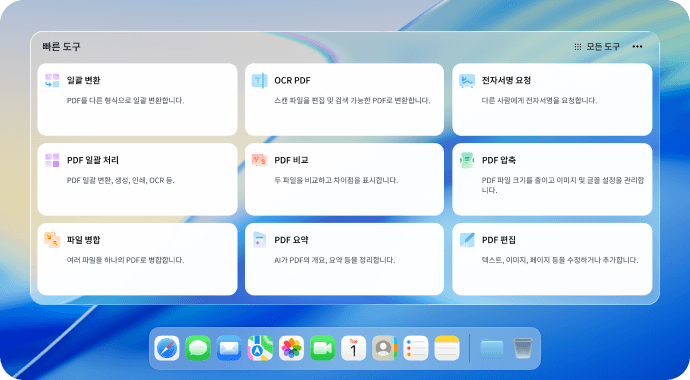This screenshot has width=690, height=380.
Task: Click the description under 전자서명 요청
Action: click(539, 101)
